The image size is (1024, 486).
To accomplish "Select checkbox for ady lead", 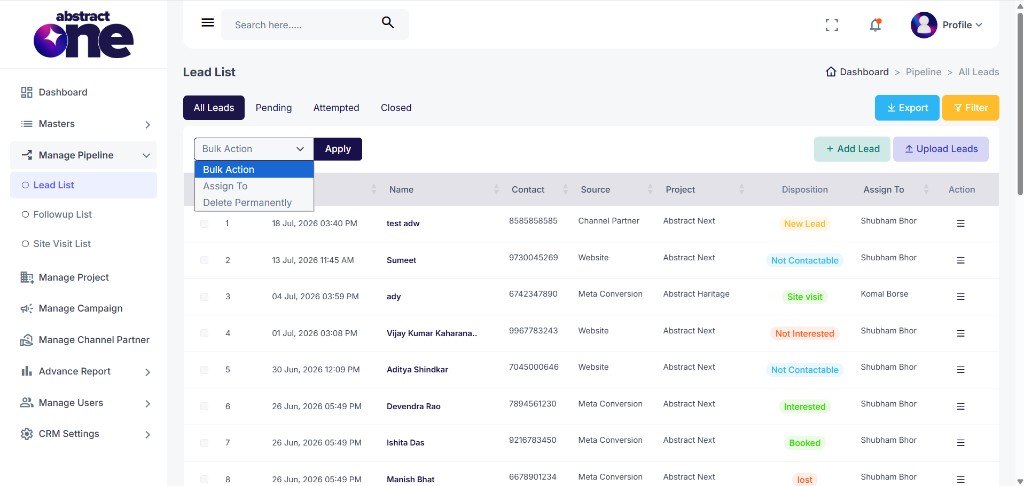I will [204, 297].
